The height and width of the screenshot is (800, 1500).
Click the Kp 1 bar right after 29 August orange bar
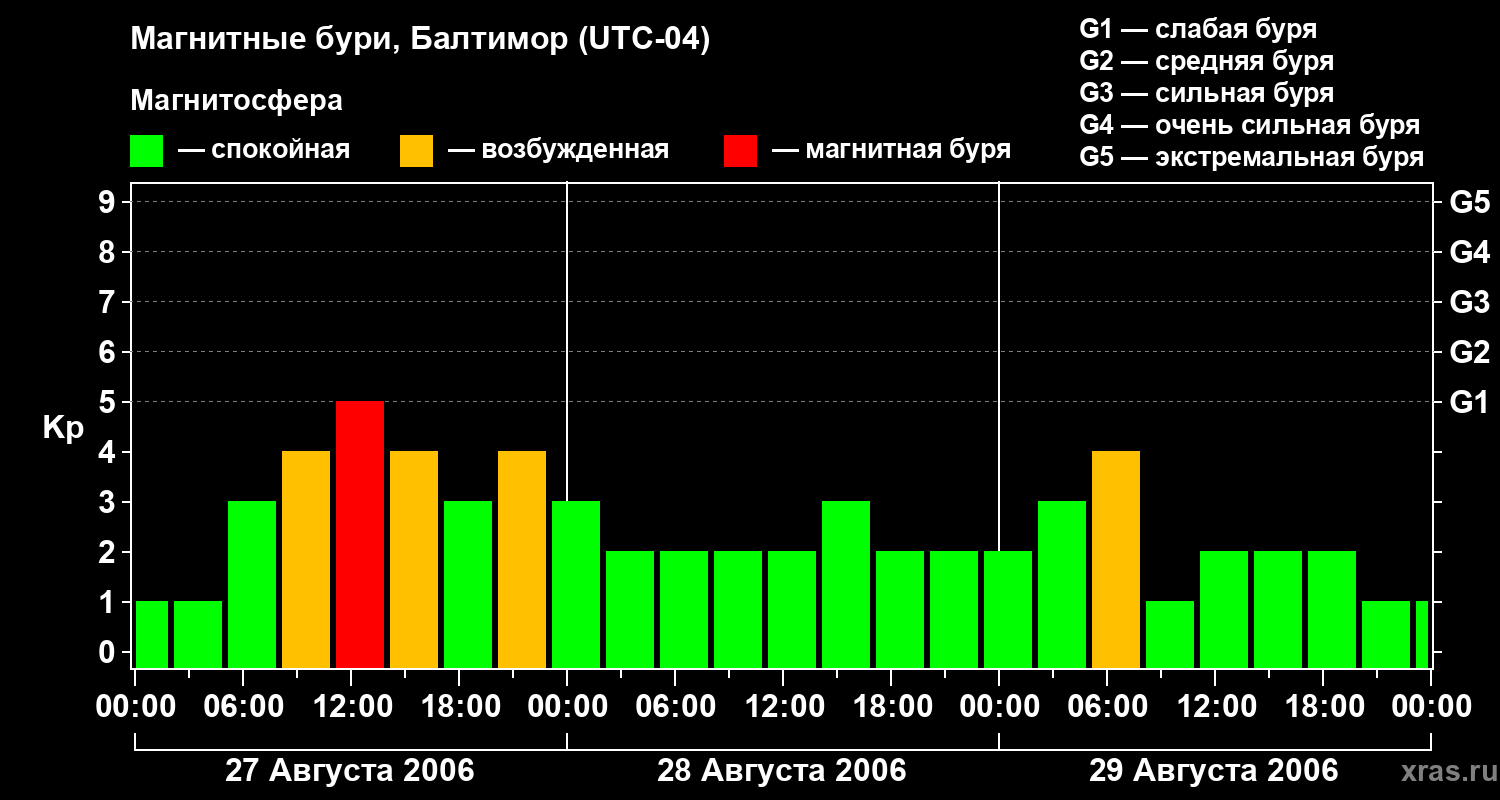[1170, 634]
